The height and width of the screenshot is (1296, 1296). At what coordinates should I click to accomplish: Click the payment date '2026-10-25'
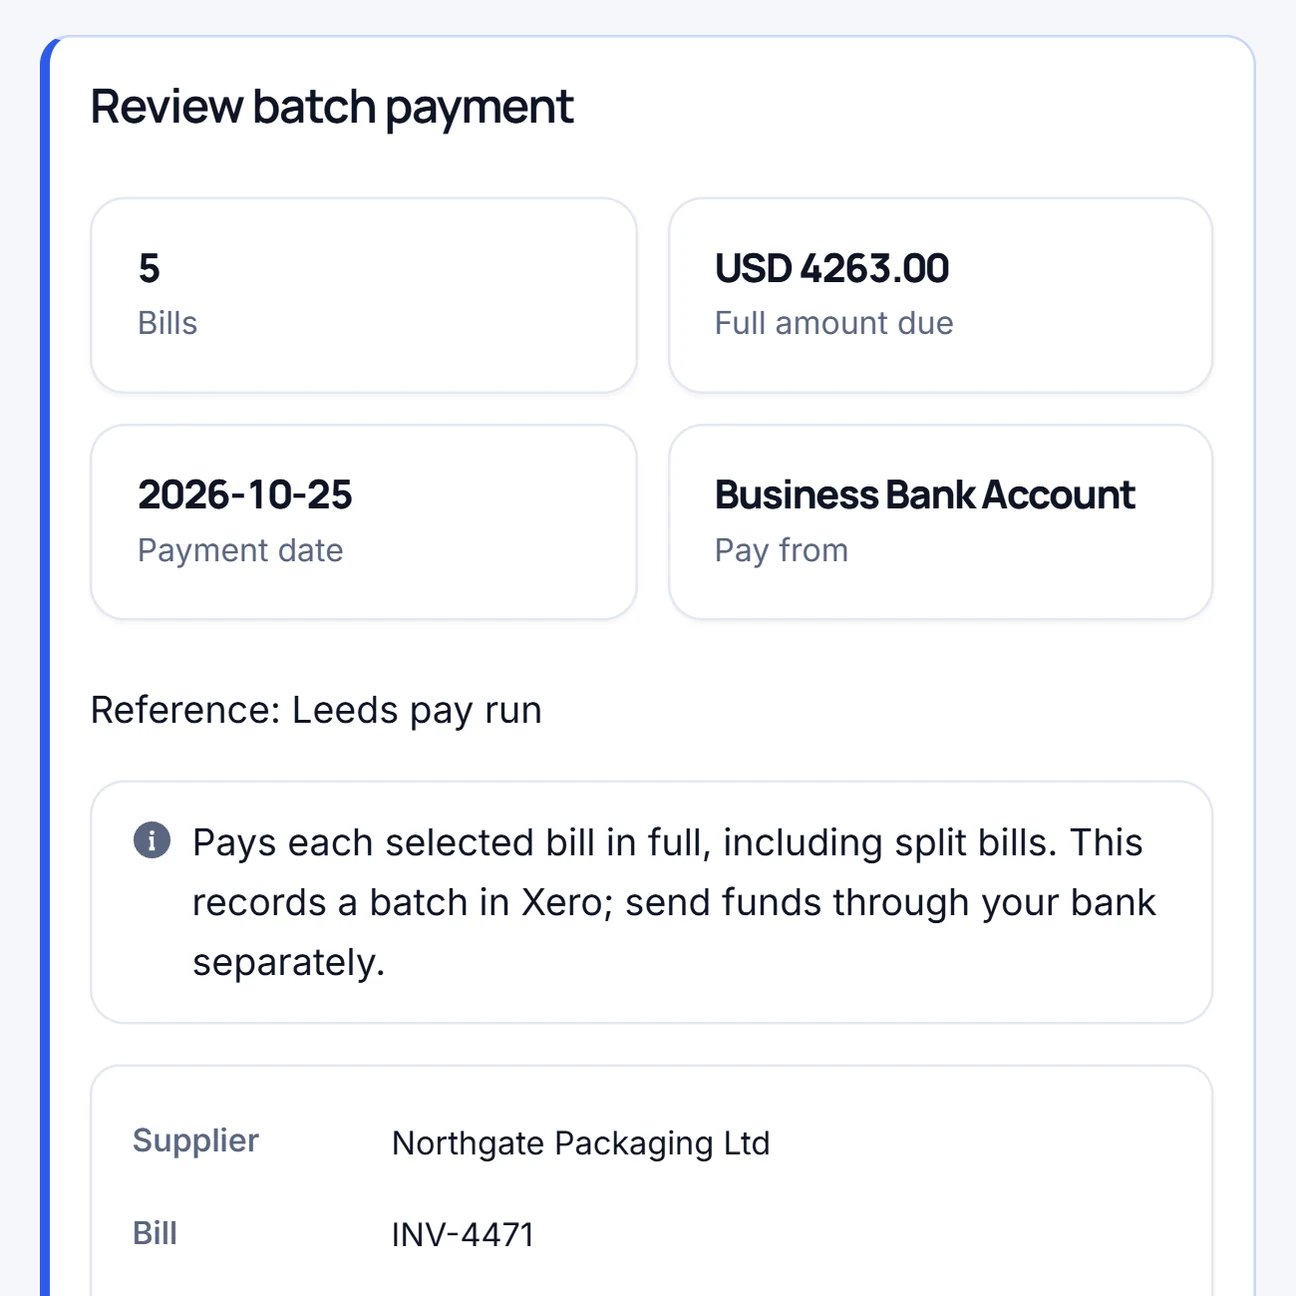[x=245, y=495]
